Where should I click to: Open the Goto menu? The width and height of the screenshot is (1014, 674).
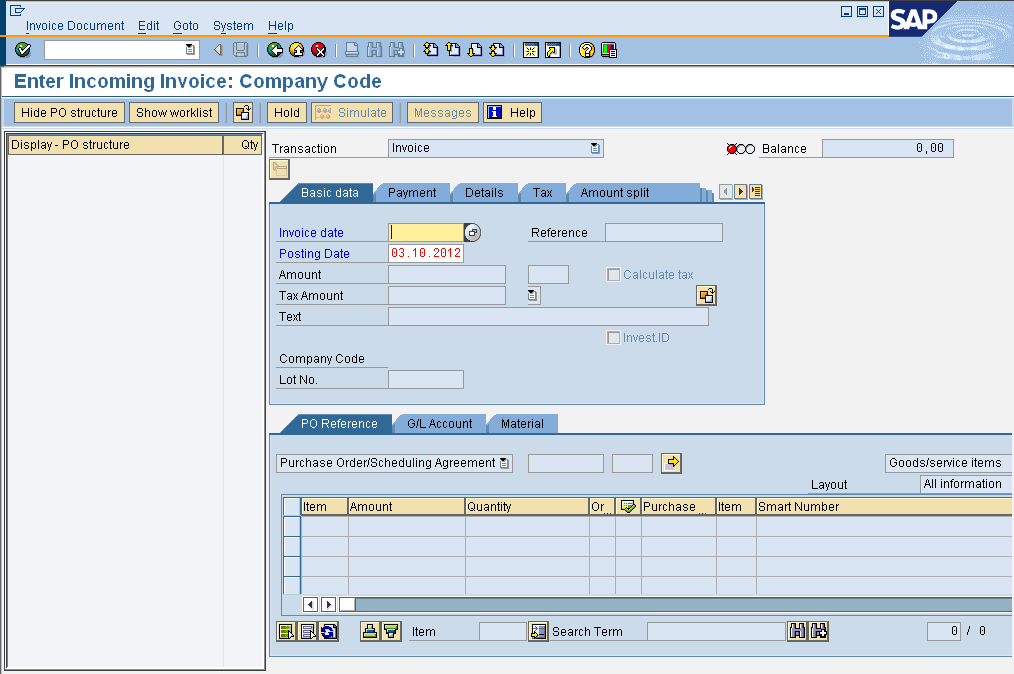pos(186,26)
